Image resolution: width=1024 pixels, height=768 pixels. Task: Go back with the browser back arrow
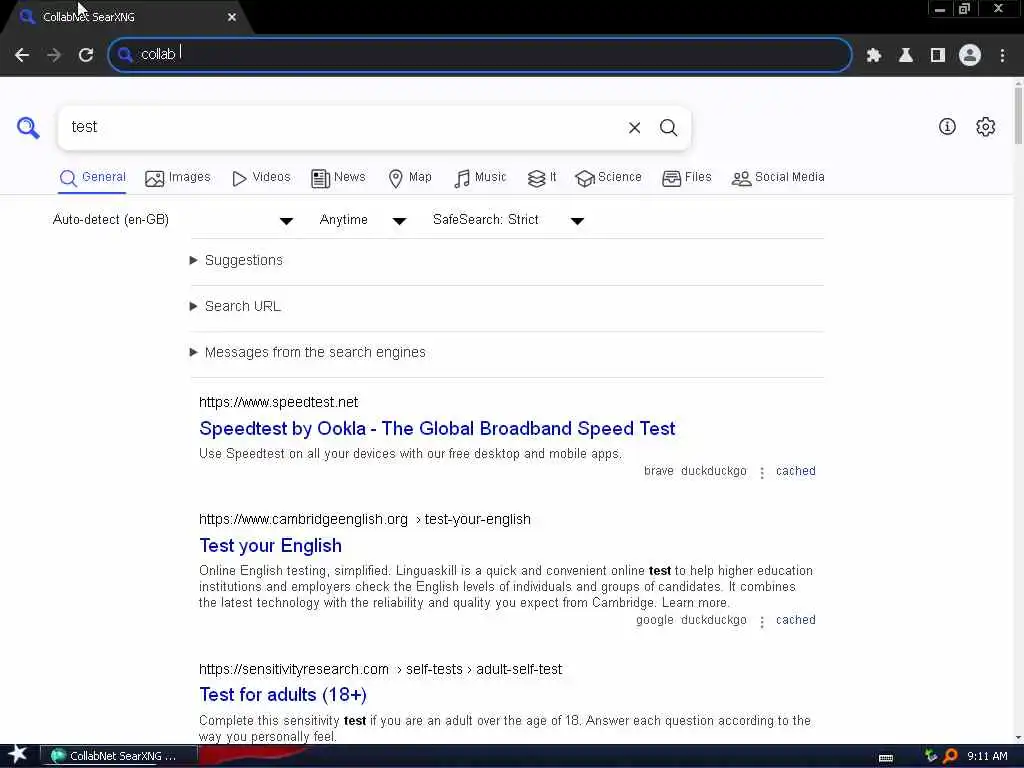[x=22, y=55]
